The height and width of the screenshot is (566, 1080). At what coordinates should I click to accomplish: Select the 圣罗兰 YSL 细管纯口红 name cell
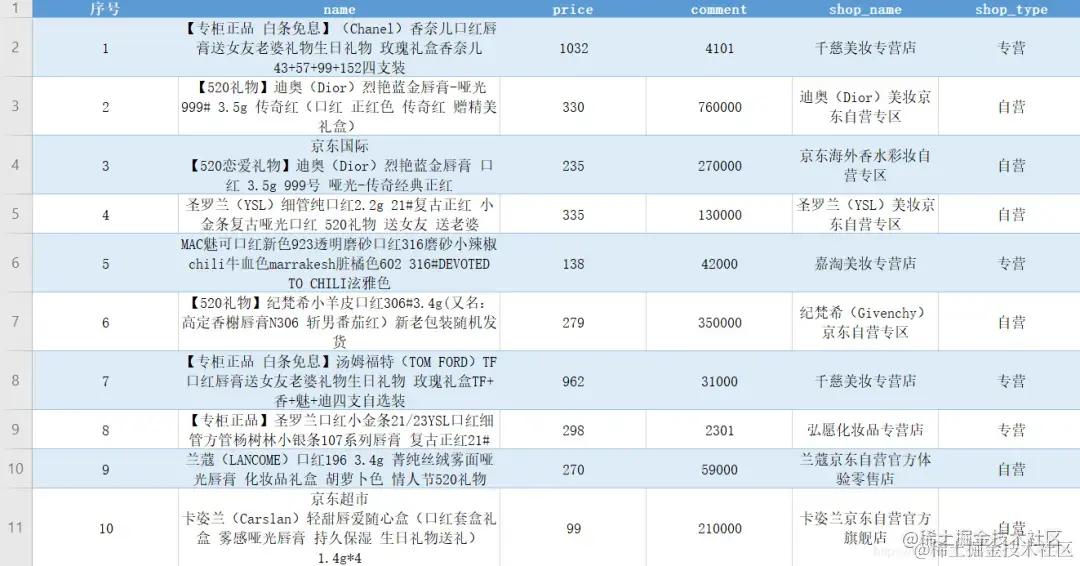340,214
